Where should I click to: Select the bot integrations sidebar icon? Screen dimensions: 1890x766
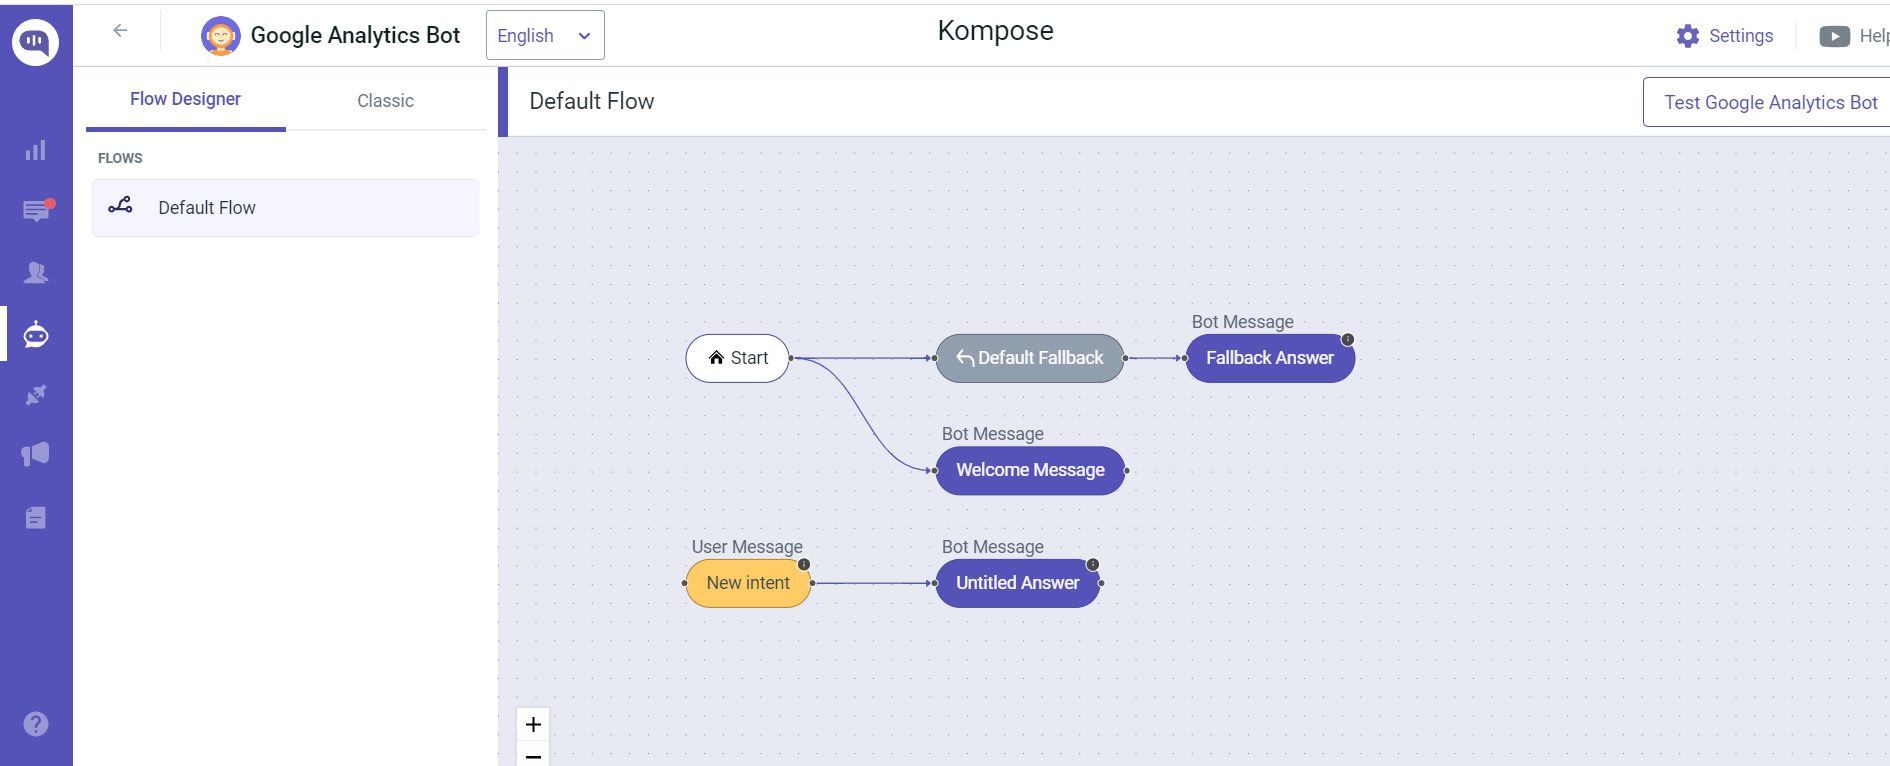[36, 334]
